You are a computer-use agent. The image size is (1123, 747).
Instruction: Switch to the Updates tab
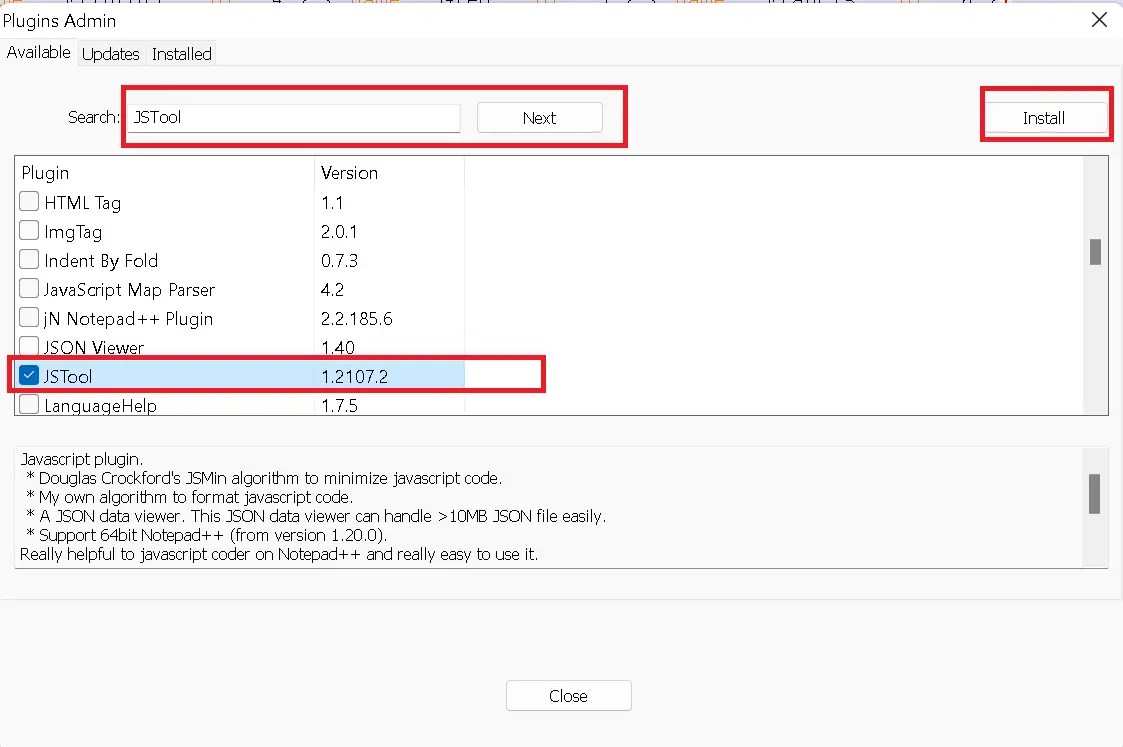pyautogui.click(x=110, y=54)
